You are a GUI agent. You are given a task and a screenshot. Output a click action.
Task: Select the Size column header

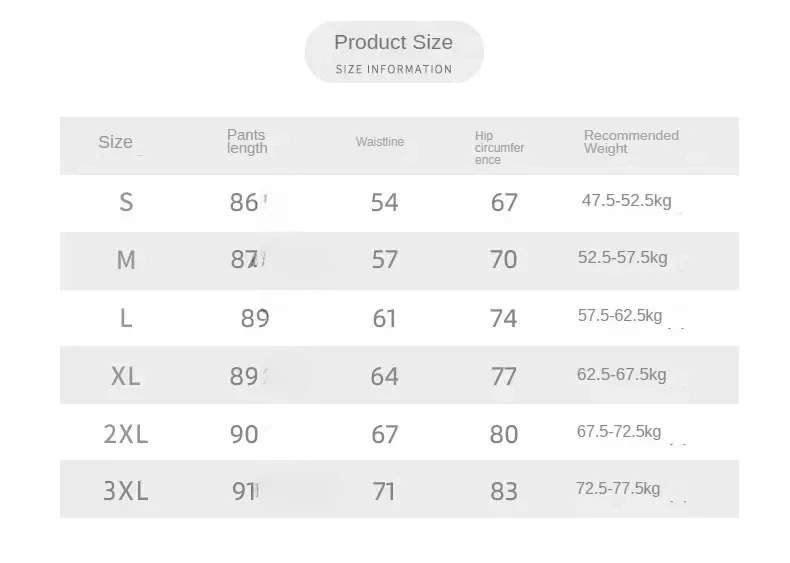click(115, 142)
